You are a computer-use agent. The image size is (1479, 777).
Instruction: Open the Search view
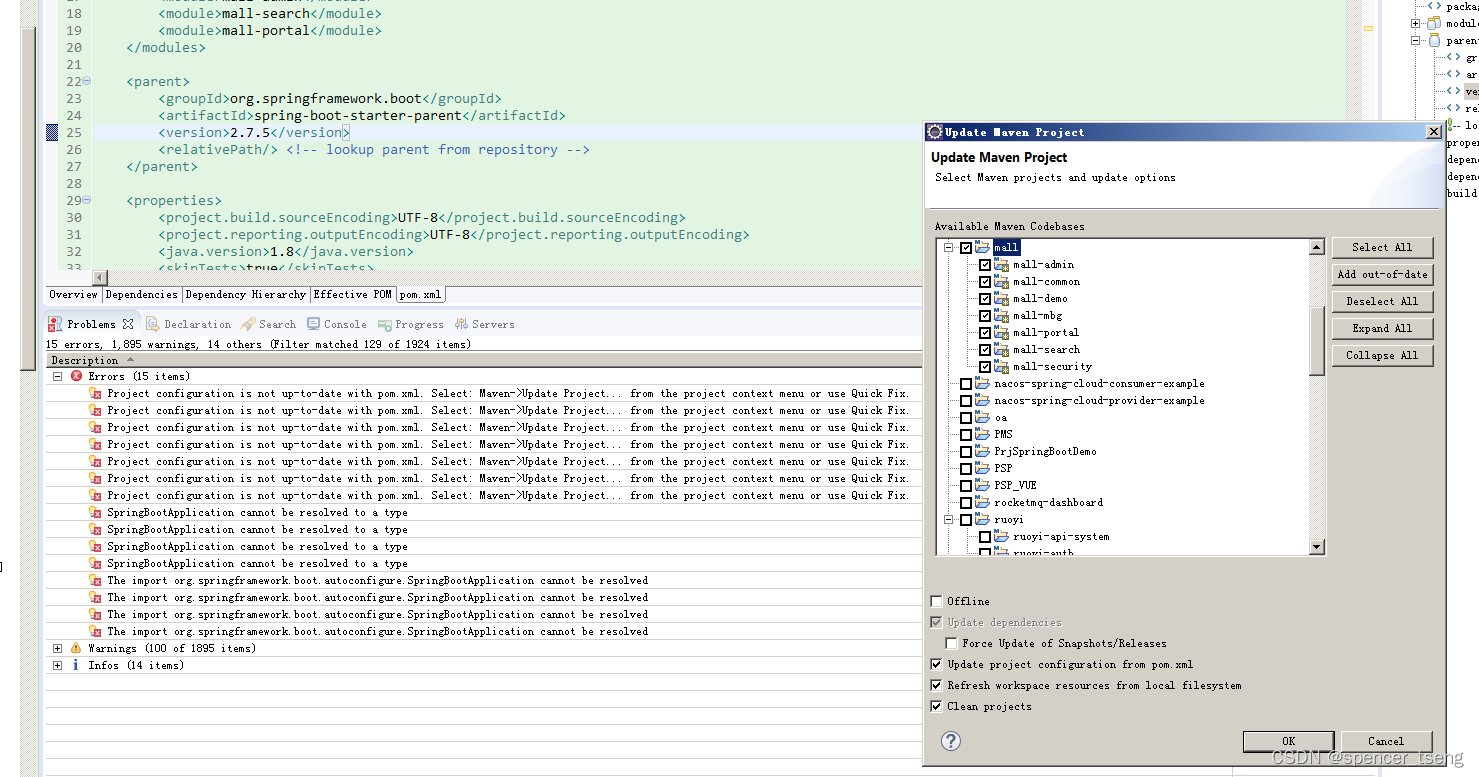pos(275,323)
